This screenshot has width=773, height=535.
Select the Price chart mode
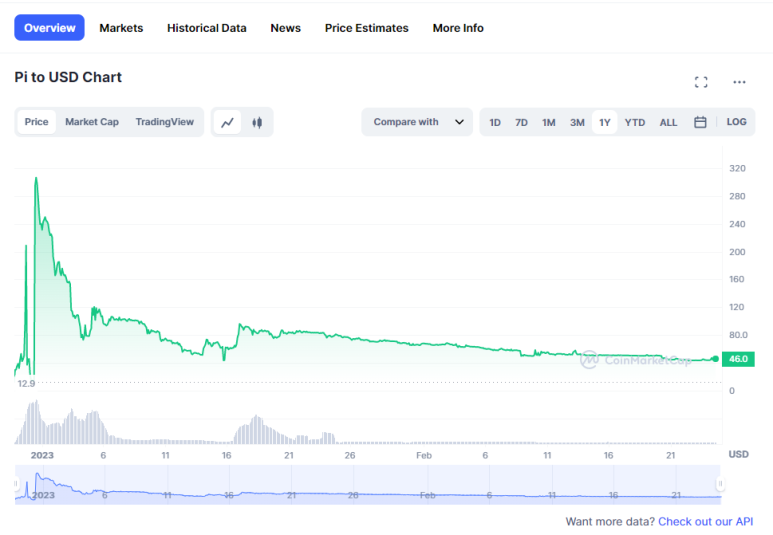tap(36, 122)
